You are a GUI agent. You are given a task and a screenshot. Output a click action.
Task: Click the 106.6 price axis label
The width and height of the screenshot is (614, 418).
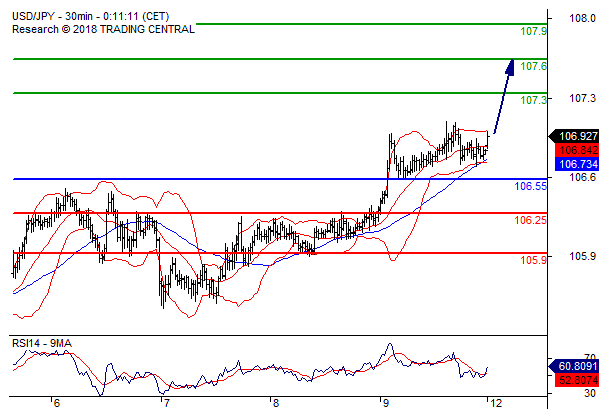tap(582, 177)
